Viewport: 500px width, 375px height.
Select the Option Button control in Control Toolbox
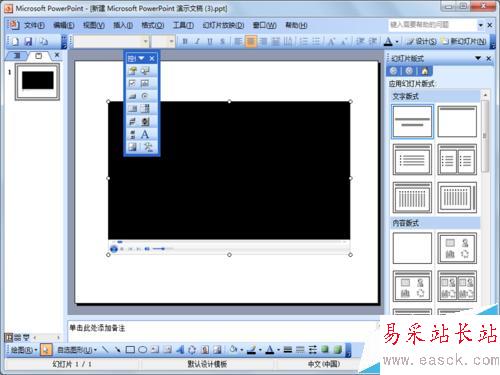tap(145, 96)
